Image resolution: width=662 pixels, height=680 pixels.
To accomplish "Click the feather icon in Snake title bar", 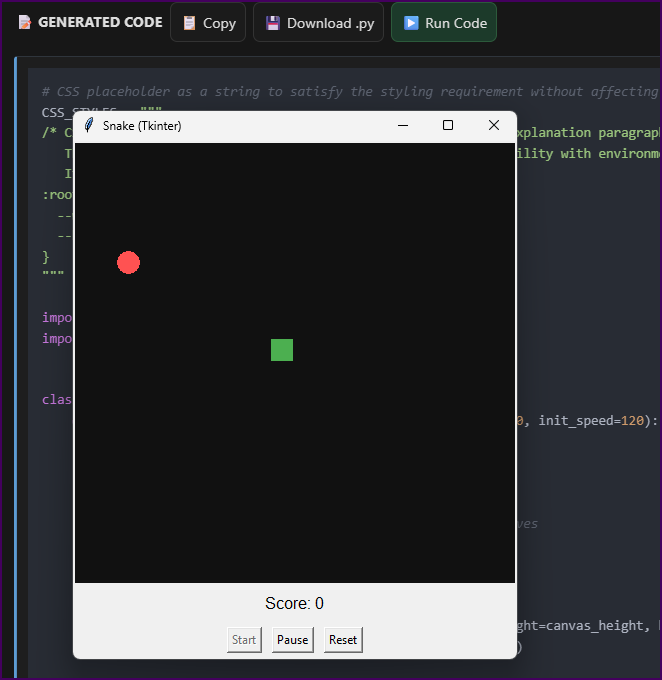I will 89,125.
